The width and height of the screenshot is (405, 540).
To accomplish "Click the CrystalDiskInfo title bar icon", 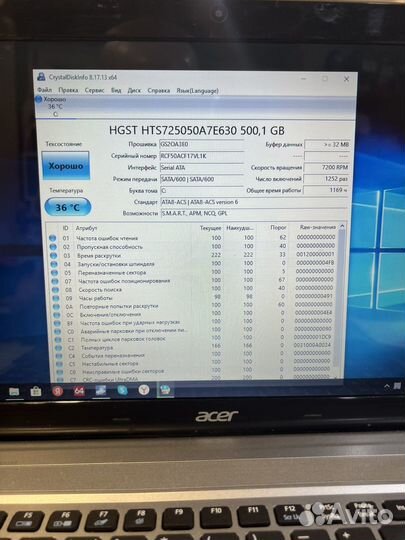I will point(41,76).
